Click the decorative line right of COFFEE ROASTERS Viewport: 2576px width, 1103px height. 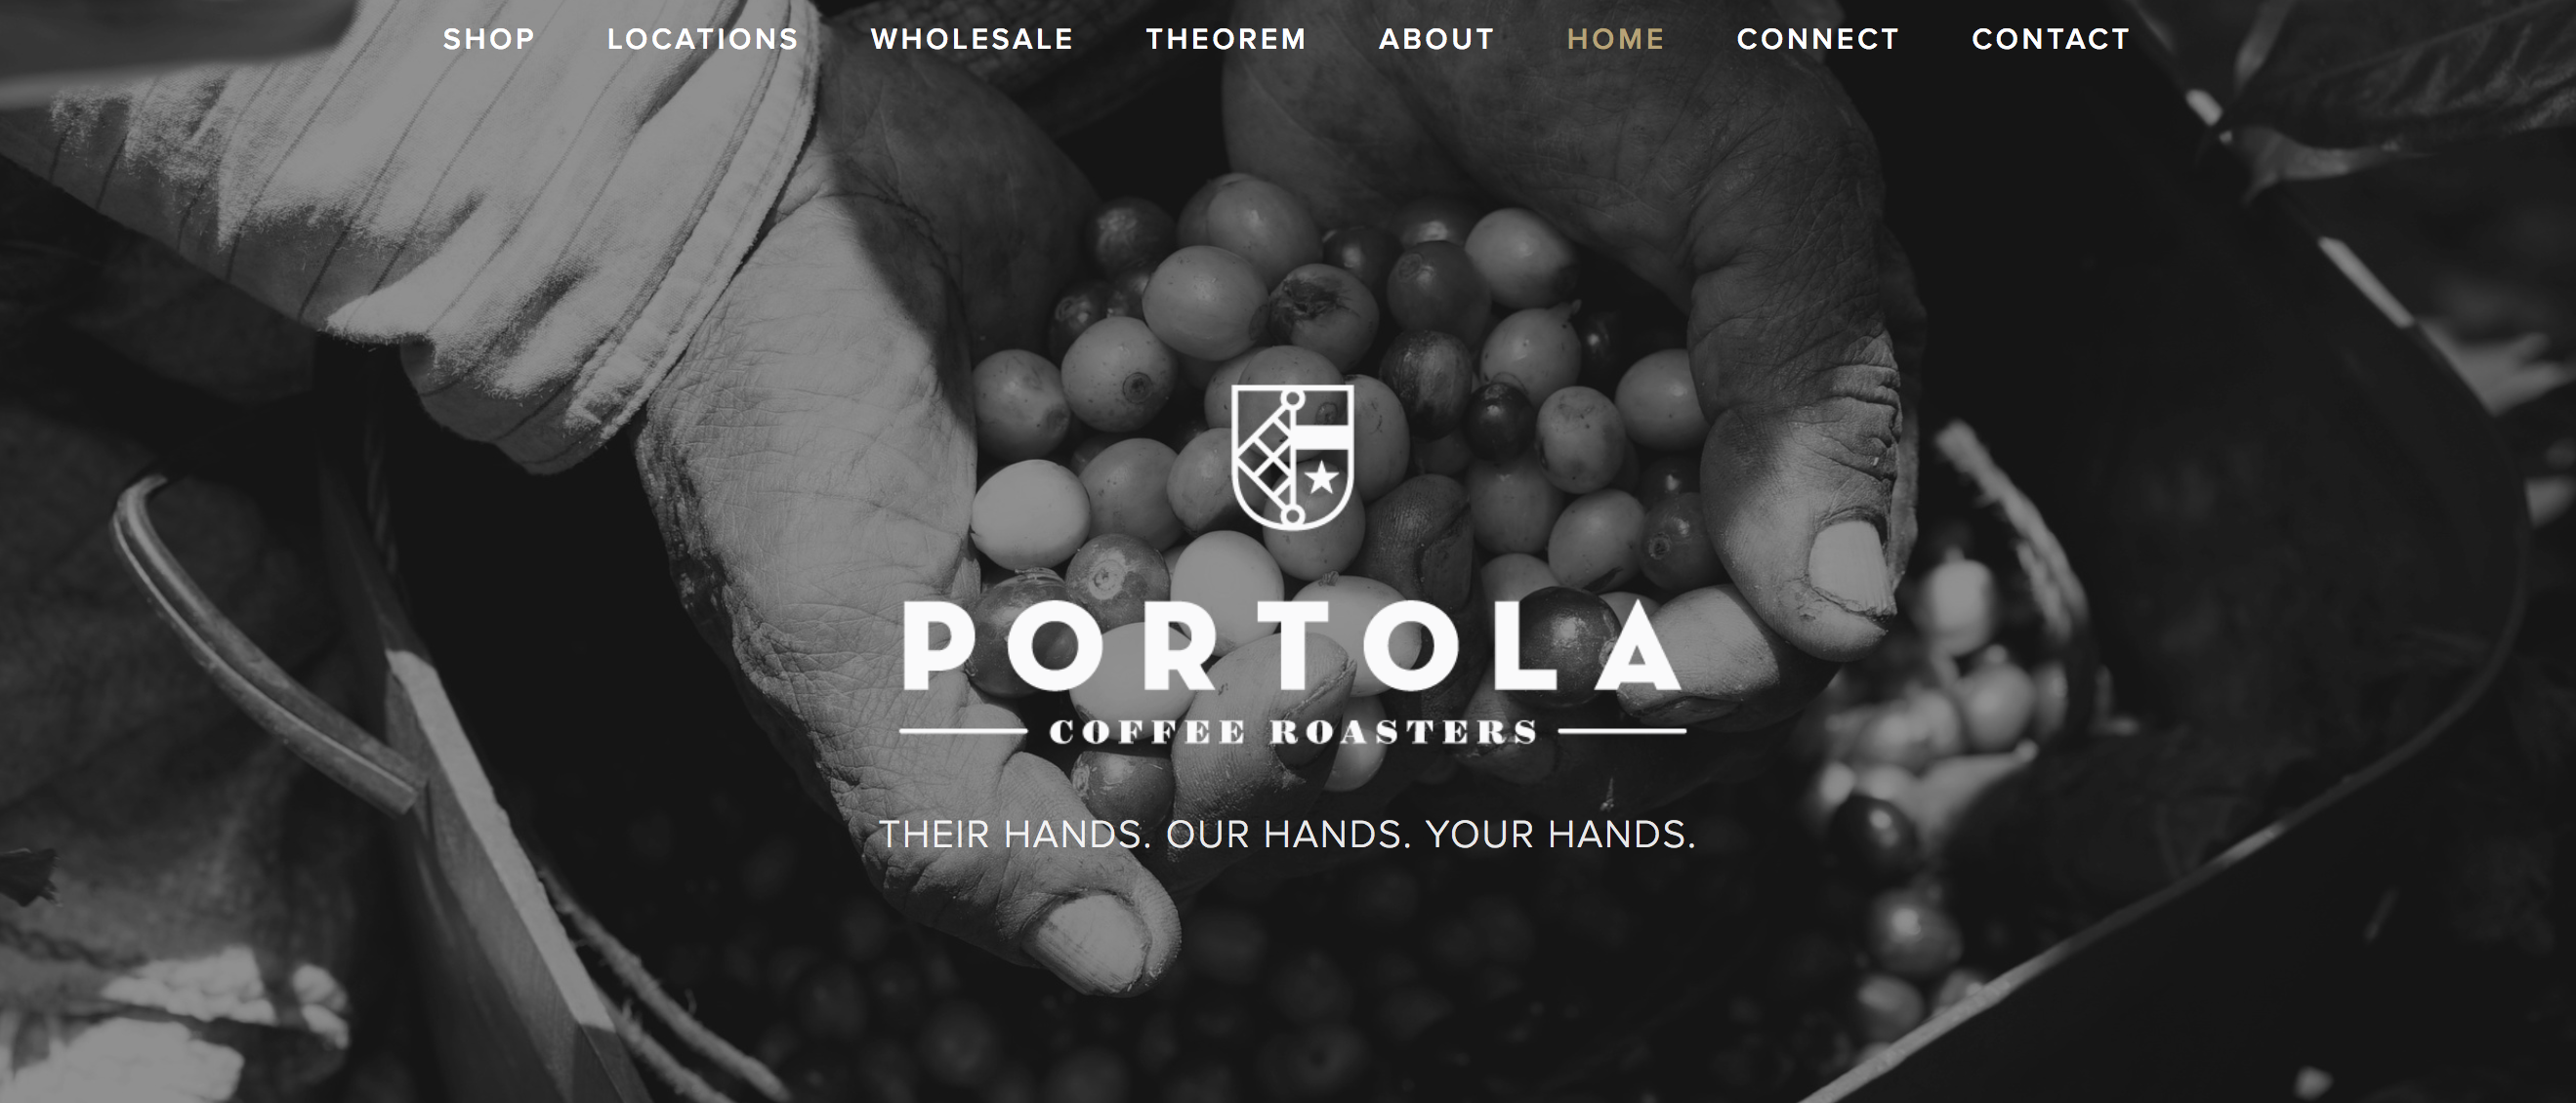click(1622, 732)
